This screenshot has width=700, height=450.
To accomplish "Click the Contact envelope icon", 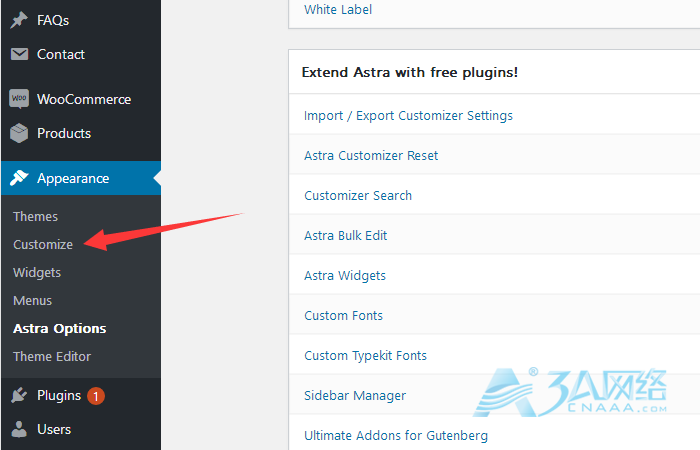I will click(19, 55).
